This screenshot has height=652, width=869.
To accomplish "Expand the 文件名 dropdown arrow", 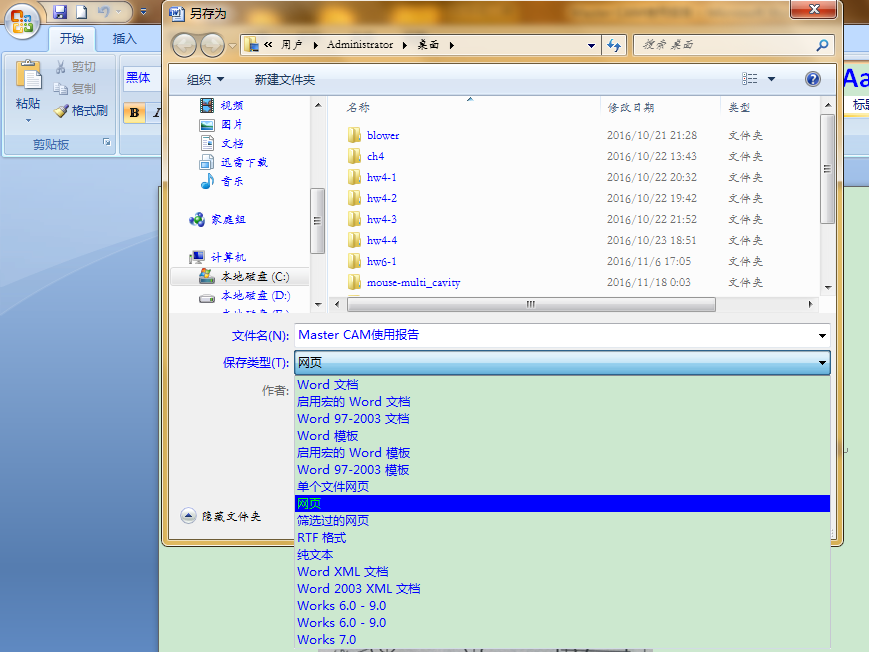I will coord(822,335).
